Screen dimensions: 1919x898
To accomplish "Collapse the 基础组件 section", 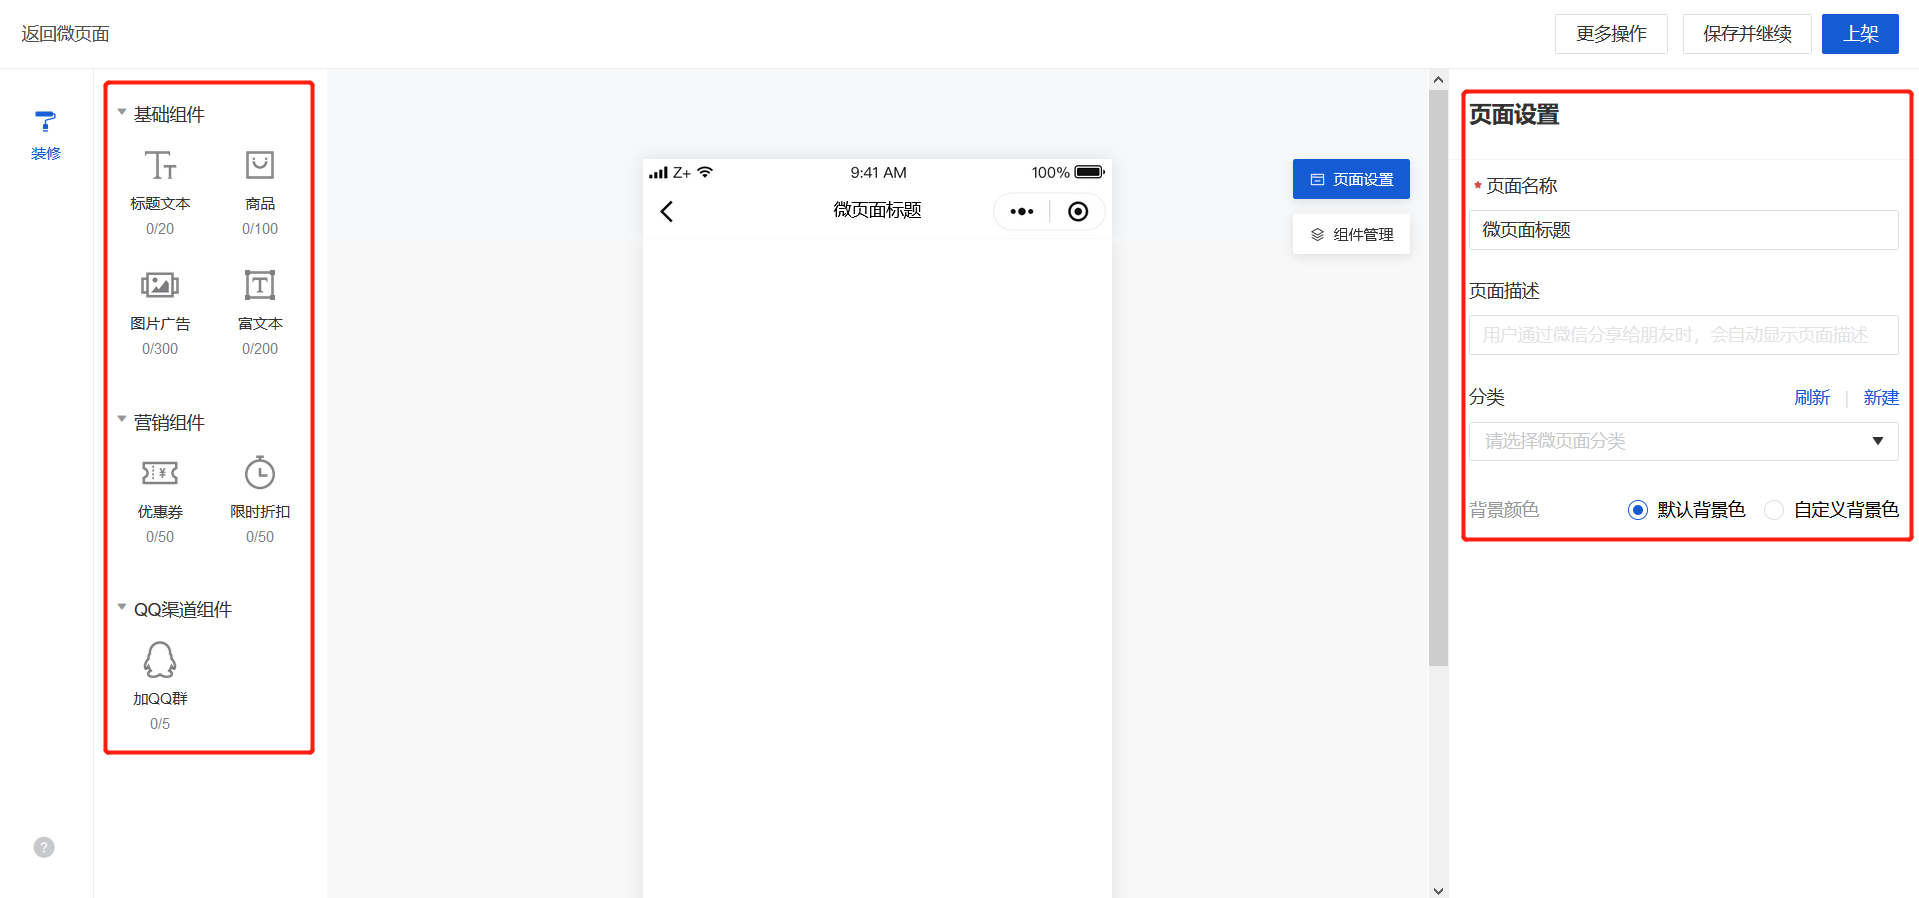I will (122, 112).
